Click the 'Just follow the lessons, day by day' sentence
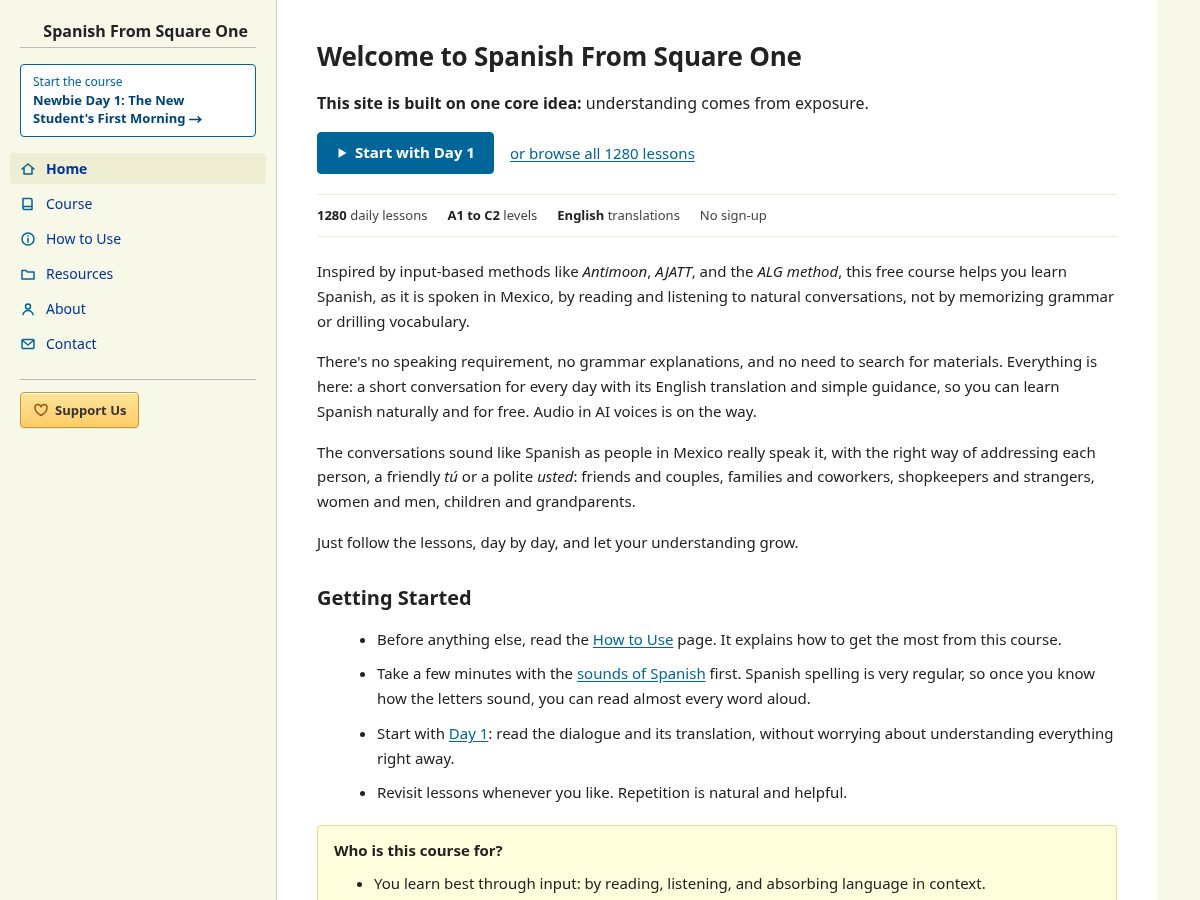Image resolution: width=1200 pixels, height=900 pixels. pos(557,543)
